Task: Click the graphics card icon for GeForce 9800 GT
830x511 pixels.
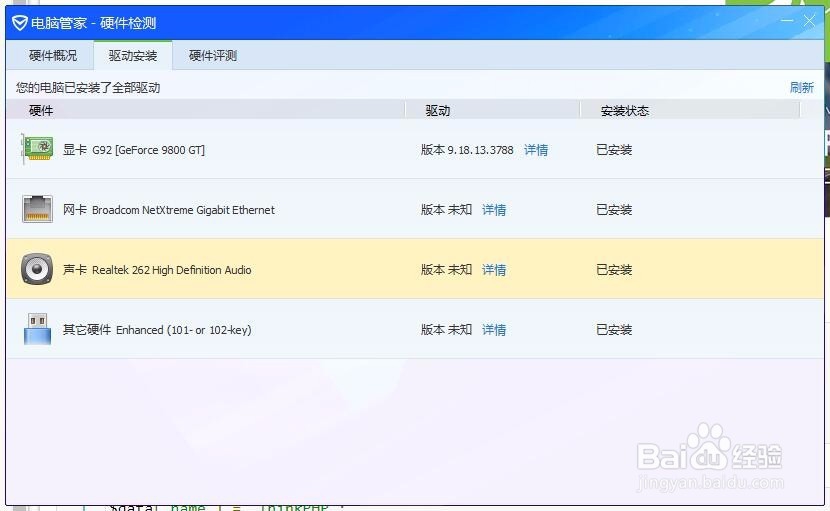Action: 37,149
